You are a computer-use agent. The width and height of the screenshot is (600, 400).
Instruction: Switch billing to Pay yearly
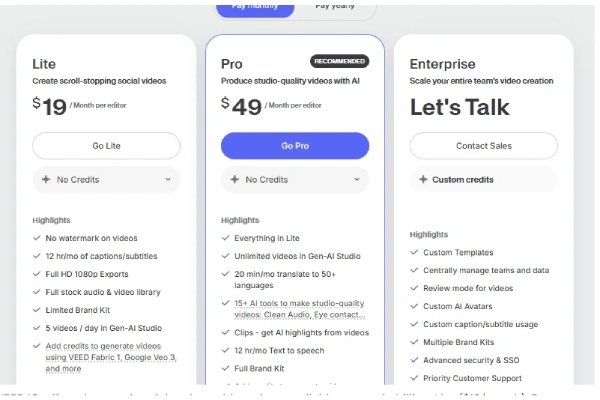pyautogui.click(x=336, y=6)
